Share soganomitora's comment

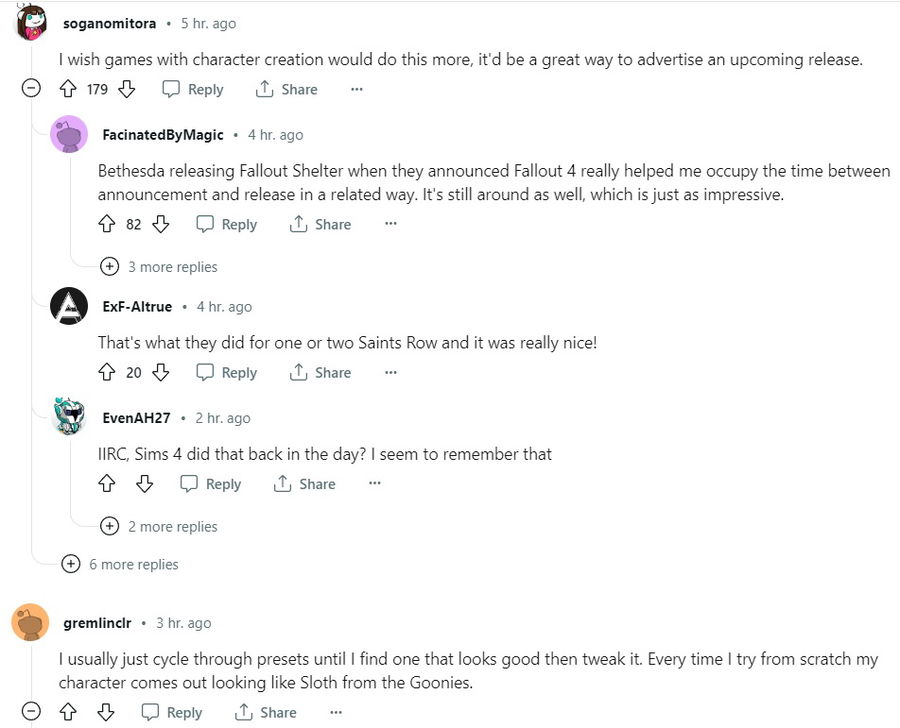pos(286,89)
